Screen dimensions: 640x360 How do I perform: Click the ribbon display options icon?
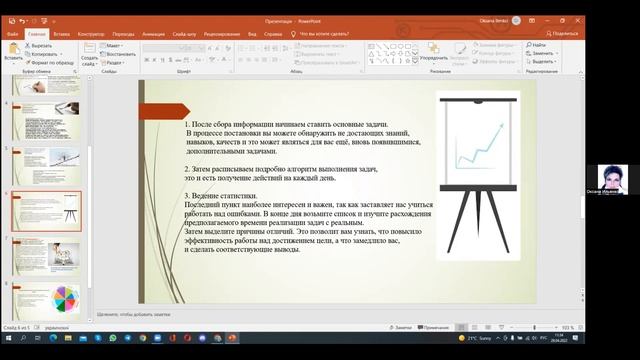point(532,21)
